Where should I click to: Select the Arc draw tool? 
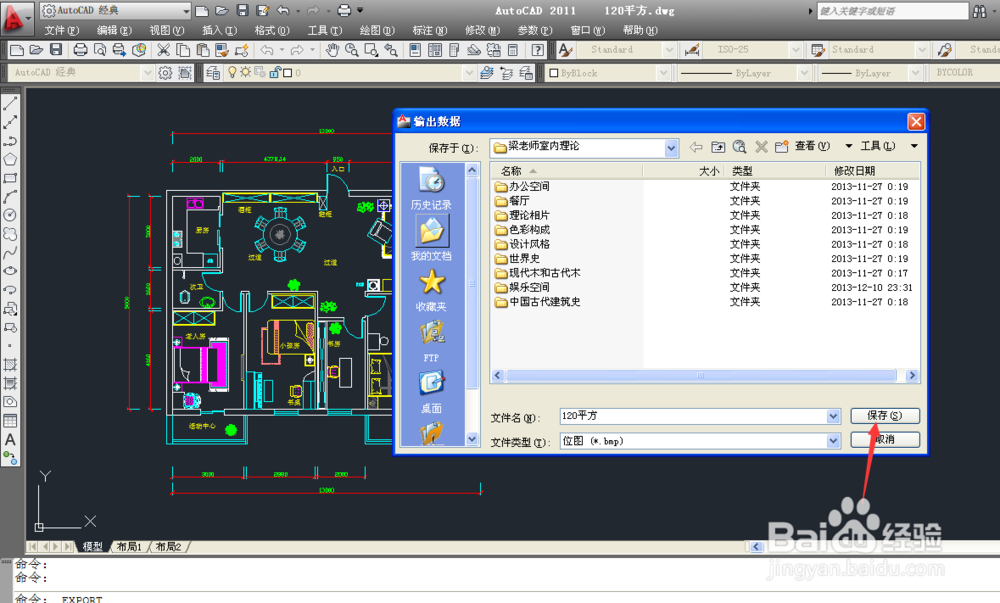coord(10,196)
